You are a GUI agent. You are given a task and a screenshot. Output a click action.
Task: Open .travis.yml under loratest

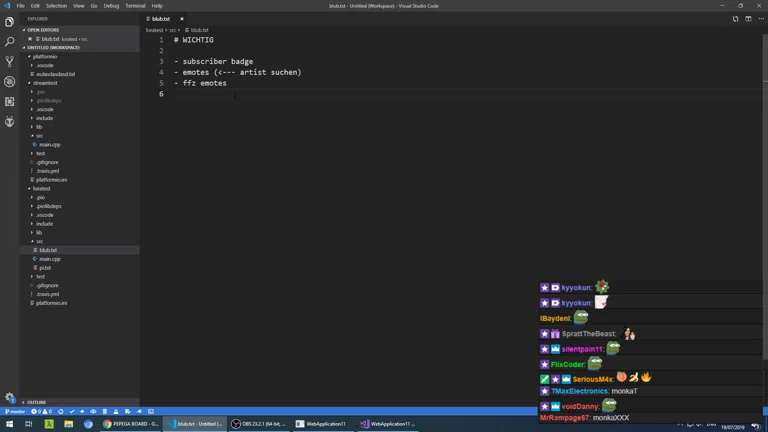[x=48, y=294]
